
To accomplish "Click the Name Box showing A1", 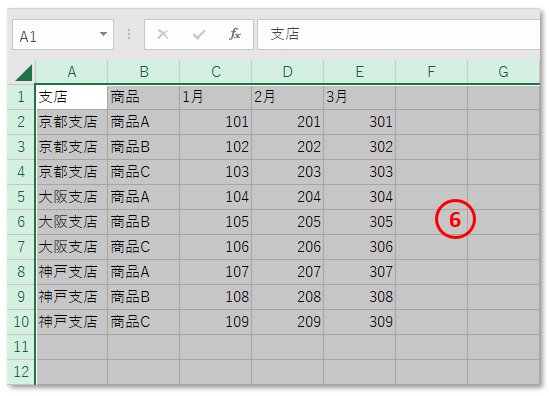I will coord(63,35).
